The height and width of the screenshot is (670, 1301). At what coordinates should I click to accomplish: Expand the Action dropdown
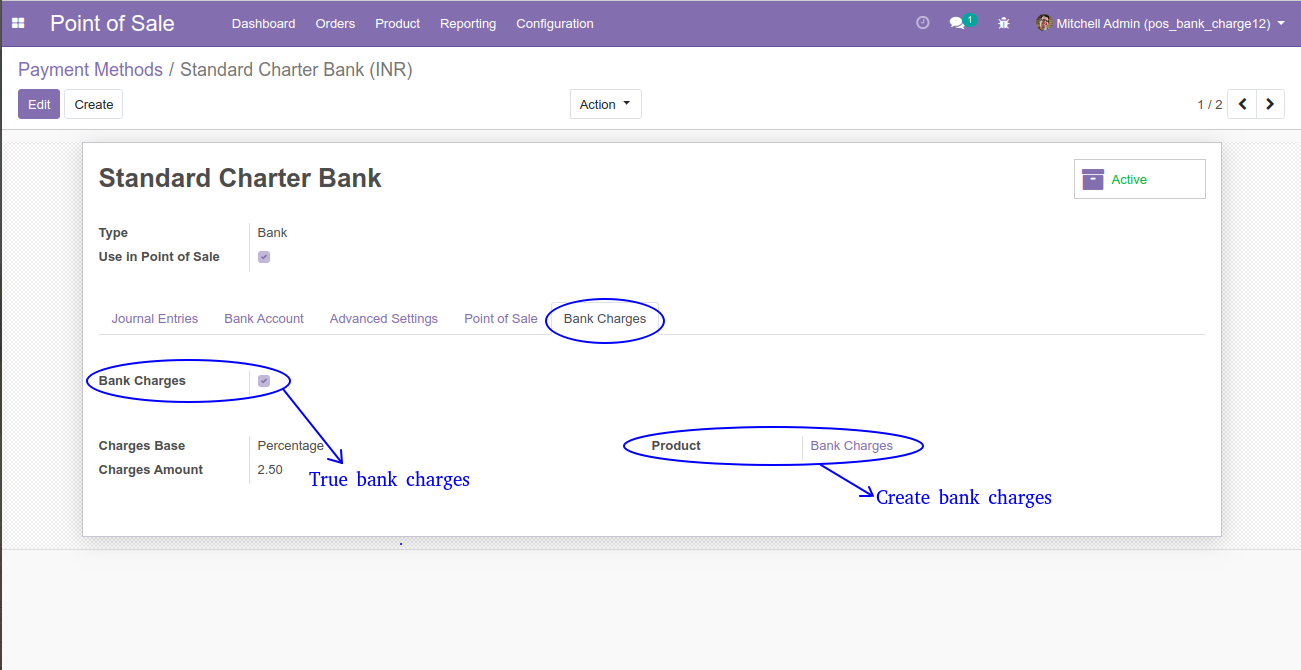point(606,104)
